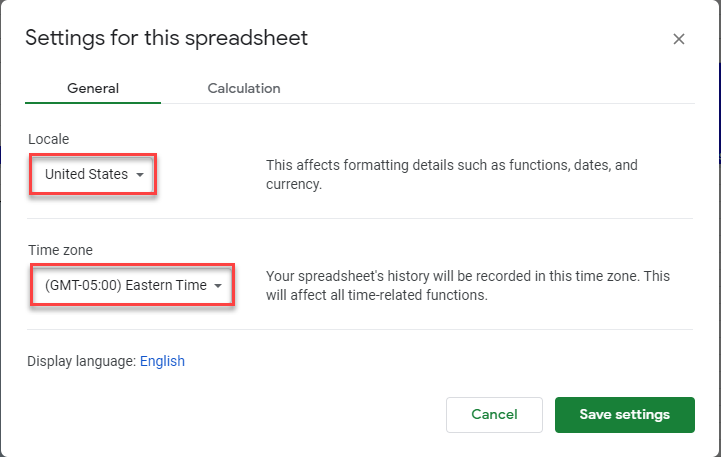The height and width of the screenshot is (457, 721).
Task: Click the arrow beside United States
Action: coord(141,175)
